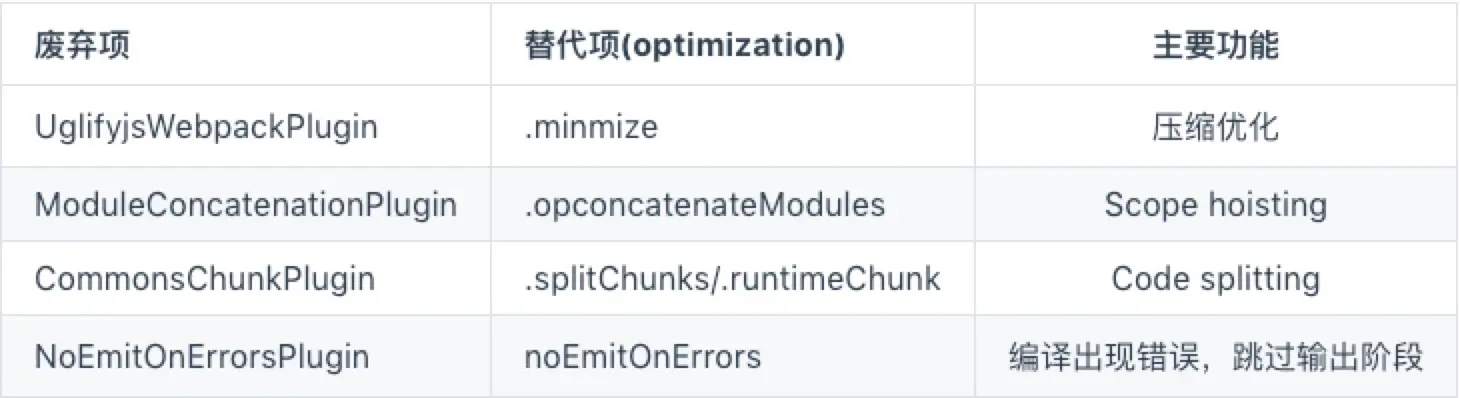Click the 编译出现错误，跳过输出阶段 cell
Image resolution: width=1460 pixels, height=398 pixels.
point(1215,357)
